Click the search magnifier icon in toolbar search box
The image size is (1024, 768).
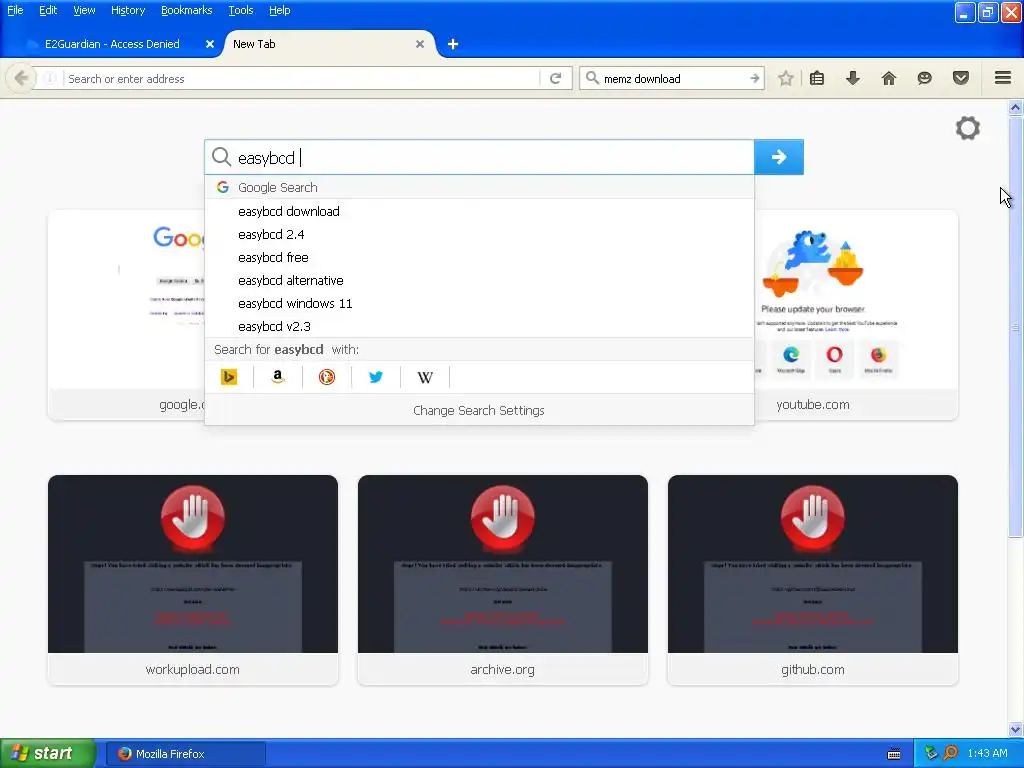pos(592,78)
